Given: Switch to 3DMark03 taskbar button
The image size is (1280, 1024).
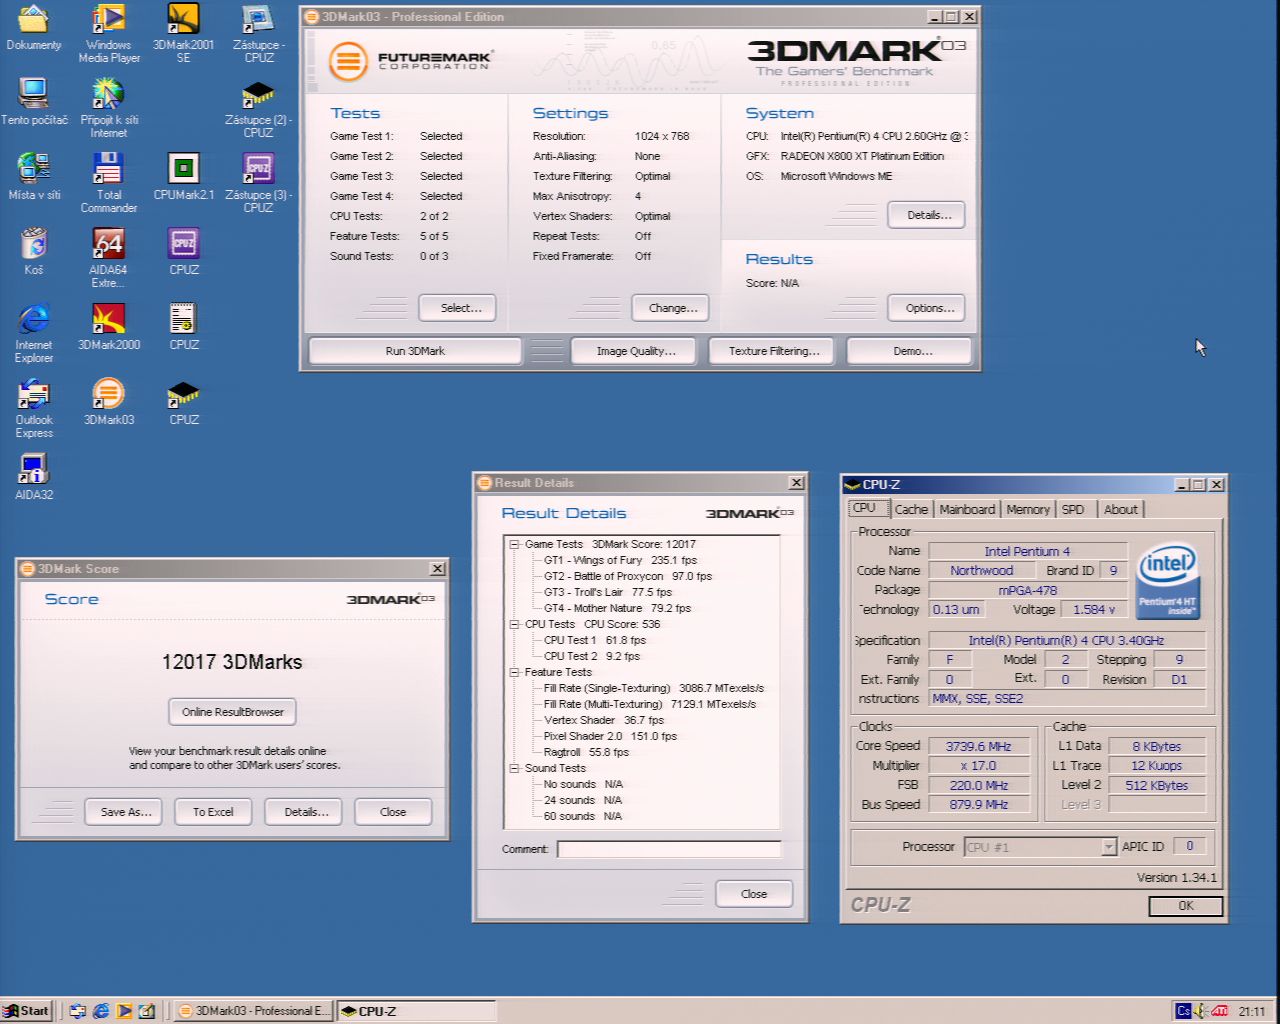Looking at the screenshot, I should click(x=253, y=1011).
